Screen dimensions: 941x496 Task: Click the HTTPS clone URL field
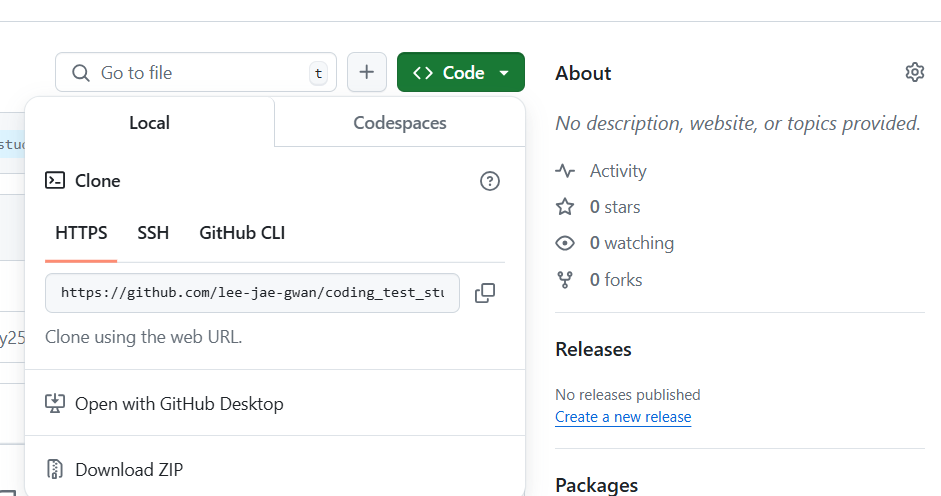tap(252, 293)
